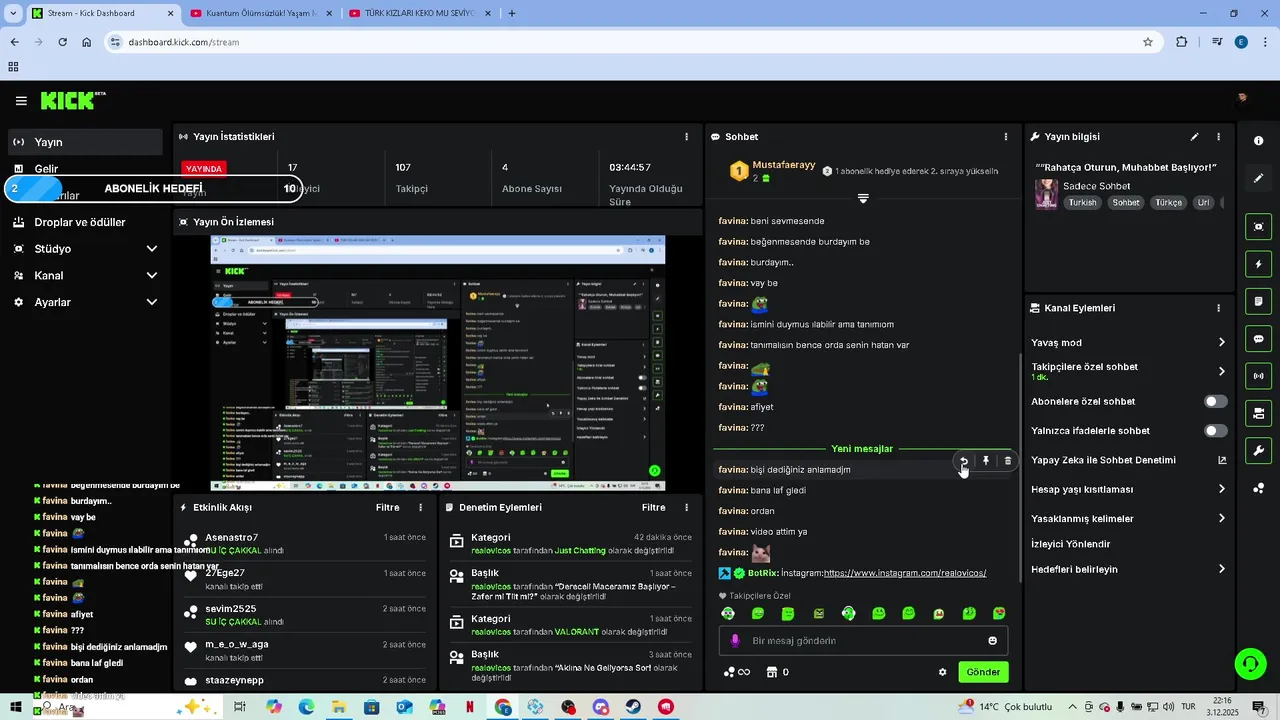This screenshot has height=720, width=1280.
Task: Open Hesap yaşı kısıtlaması arrow
Action: tap(1221, 489)
